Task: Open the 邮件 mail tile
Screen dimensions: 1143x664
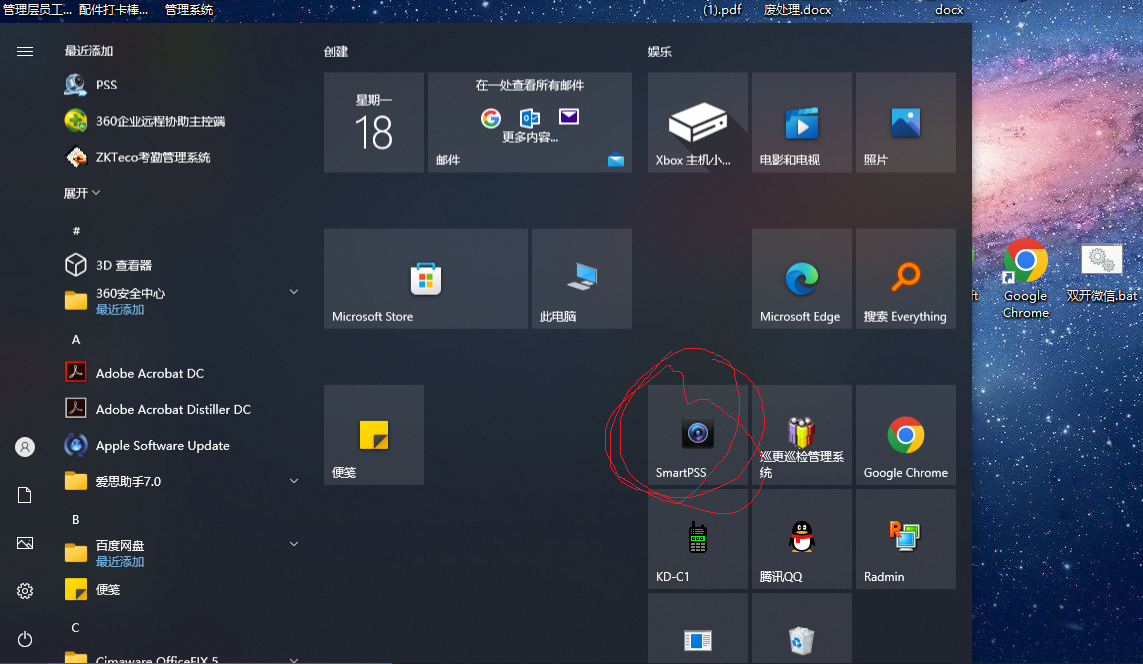Action: click(530, 122)
